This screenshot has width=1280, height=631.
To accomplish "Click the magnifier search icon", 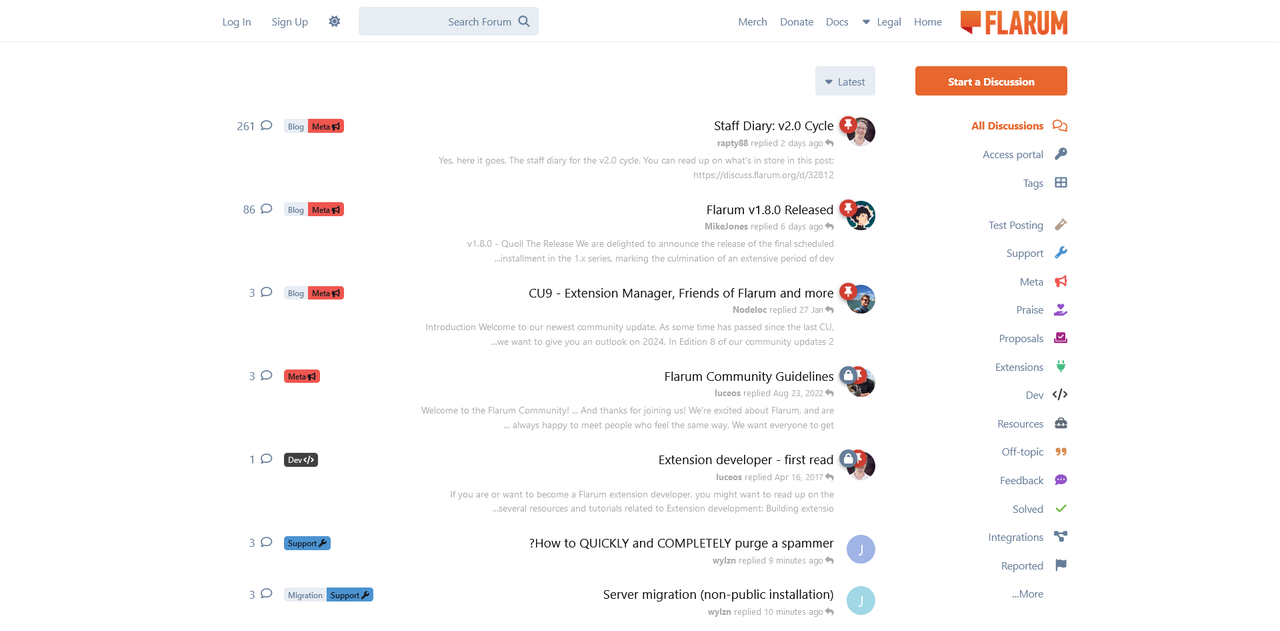I will coord(524,21).
